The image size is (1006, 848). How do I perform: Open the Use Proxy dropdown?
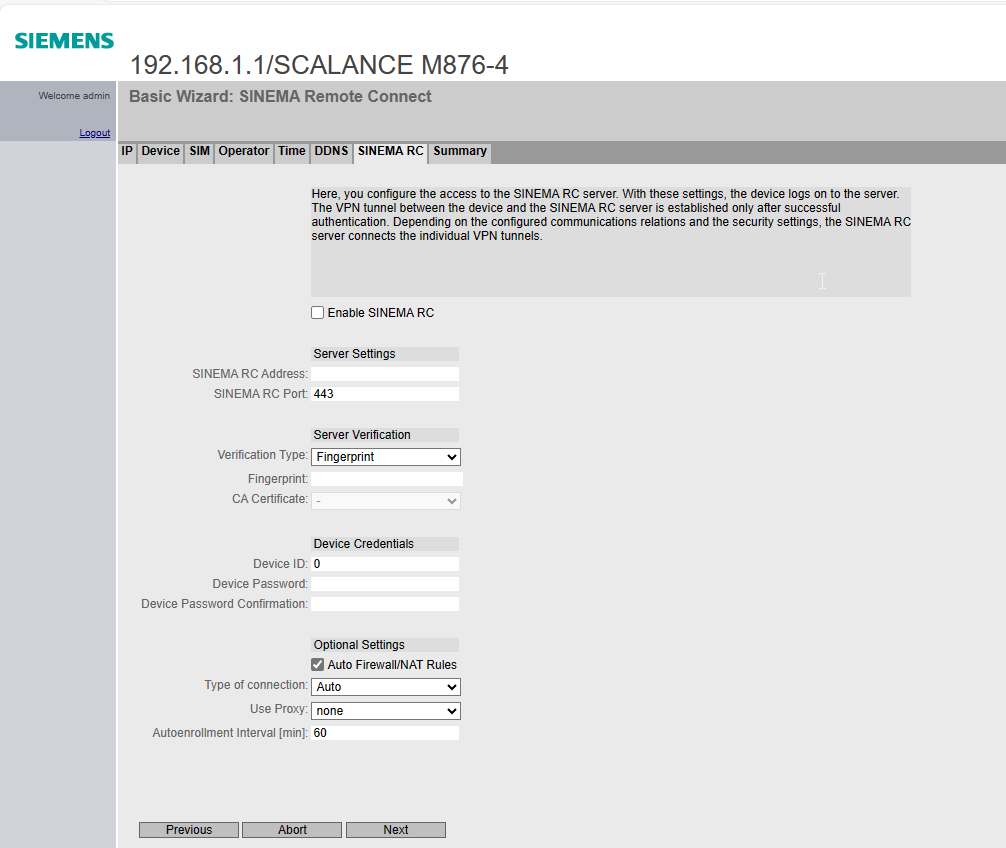point(385,711)
